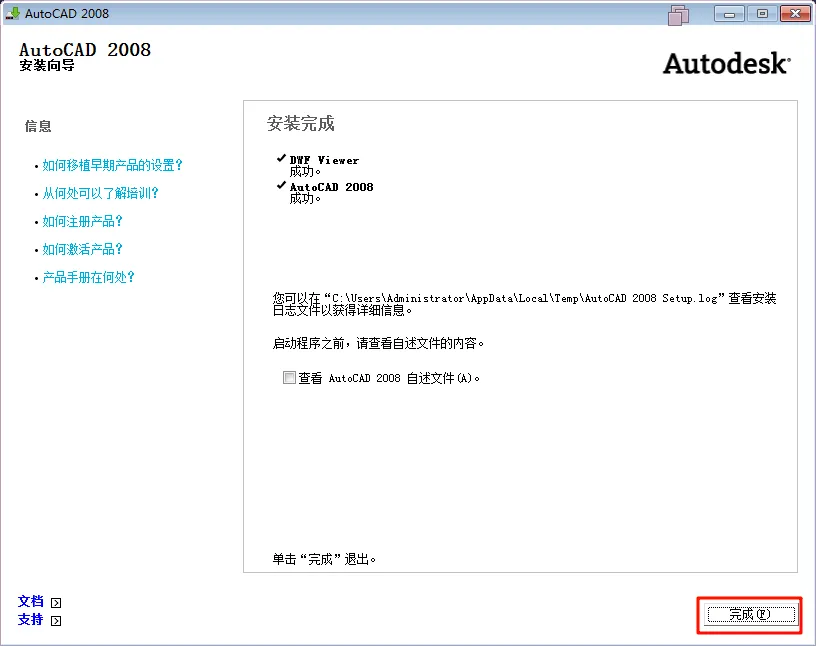The width and height of the screenshot is (816, 646).
Task: Click the DWF Viewer success entry
Action: pyautogui.click(x=318, y=166)
